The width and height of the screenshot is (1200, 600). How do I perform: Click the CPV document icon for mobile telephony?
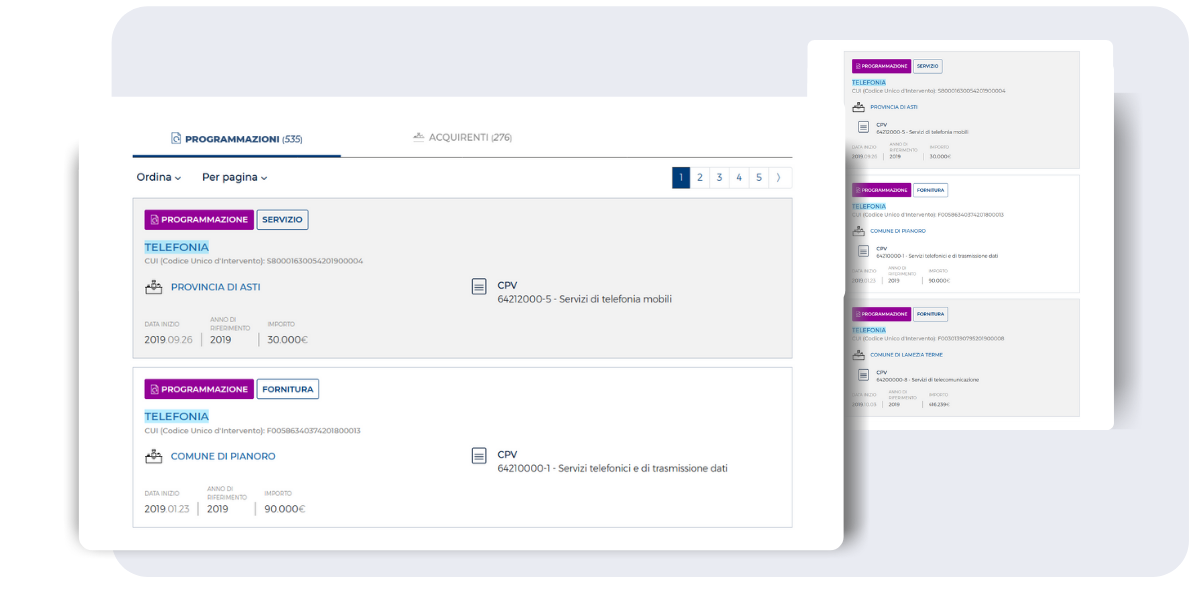479,287
